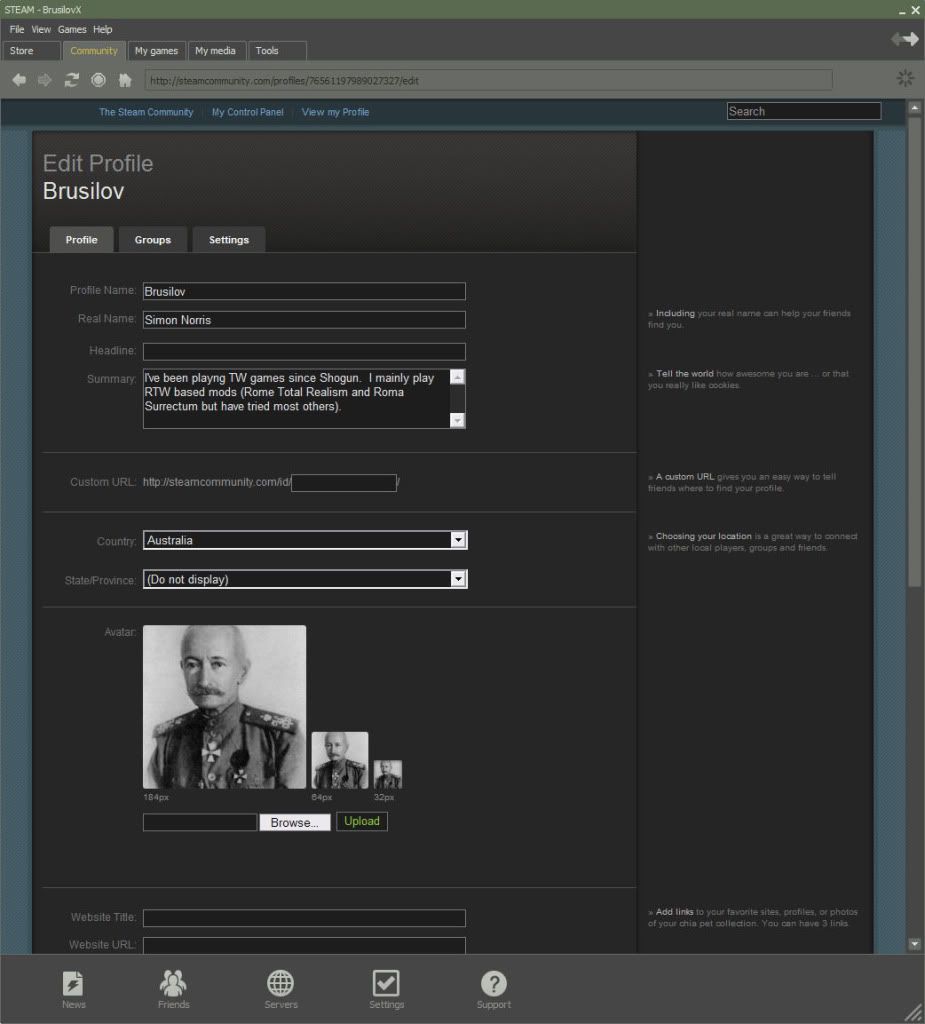Switch to the Groups tab
Screen dimensions: 925x1024
(x=153, y=240)
